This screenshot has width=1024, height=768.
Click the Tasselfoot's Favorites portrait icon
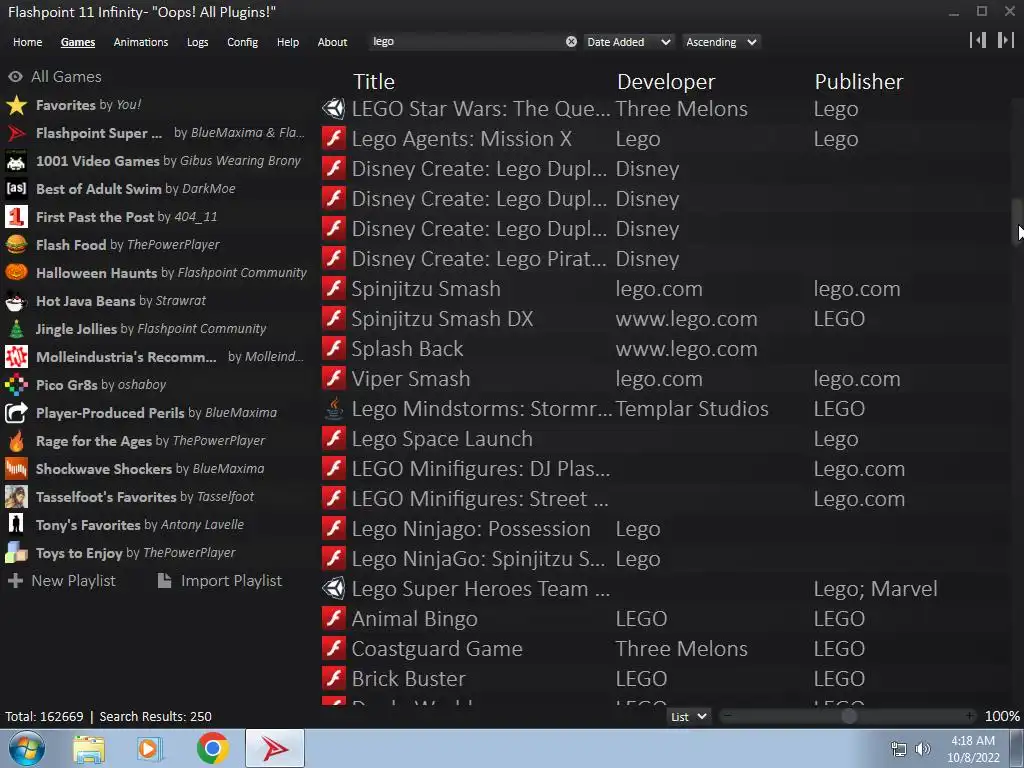16,497
